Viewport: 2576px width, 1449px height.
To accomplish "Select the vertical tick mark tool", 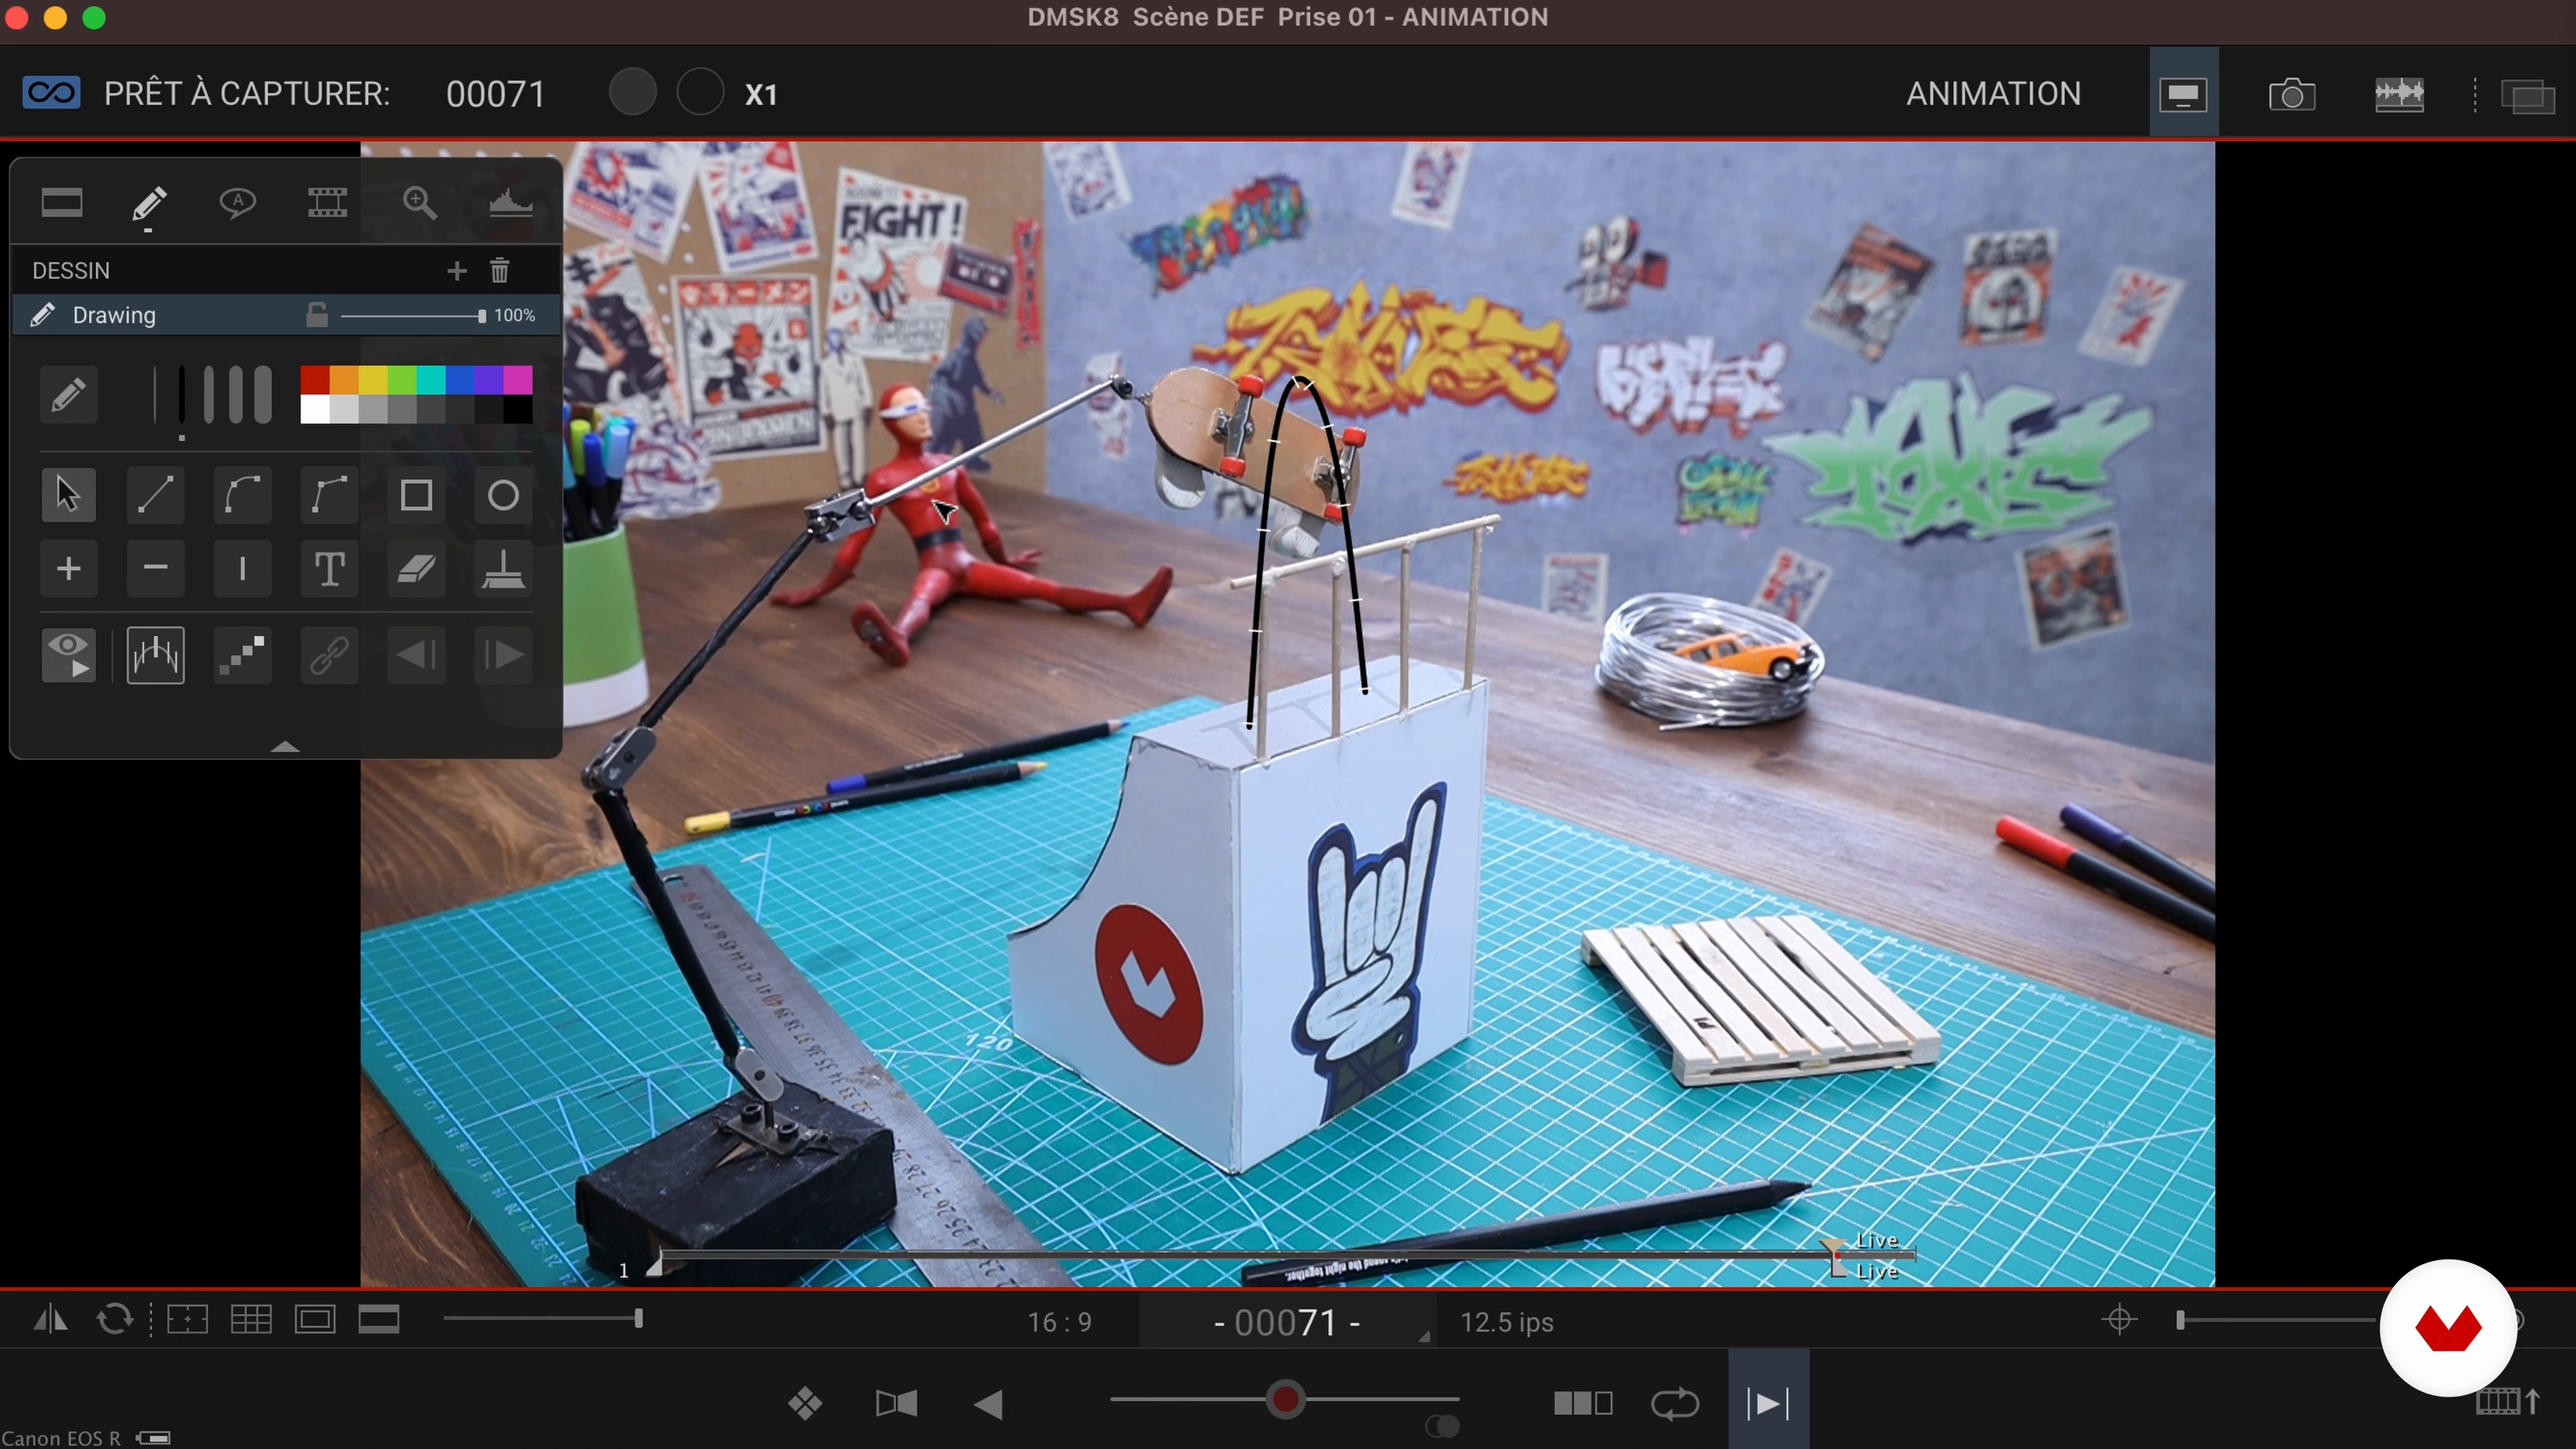I will point(242,569).
